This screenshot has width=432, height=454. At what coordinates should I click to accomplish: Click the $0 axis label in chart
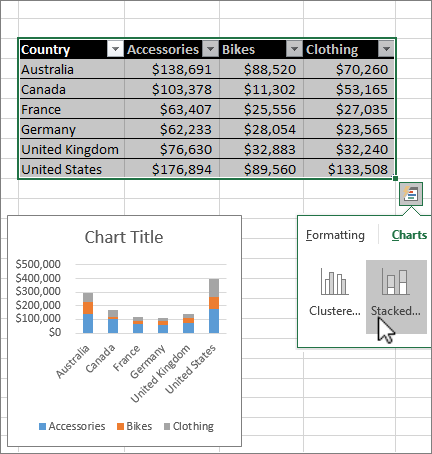[x=55, y=332]
